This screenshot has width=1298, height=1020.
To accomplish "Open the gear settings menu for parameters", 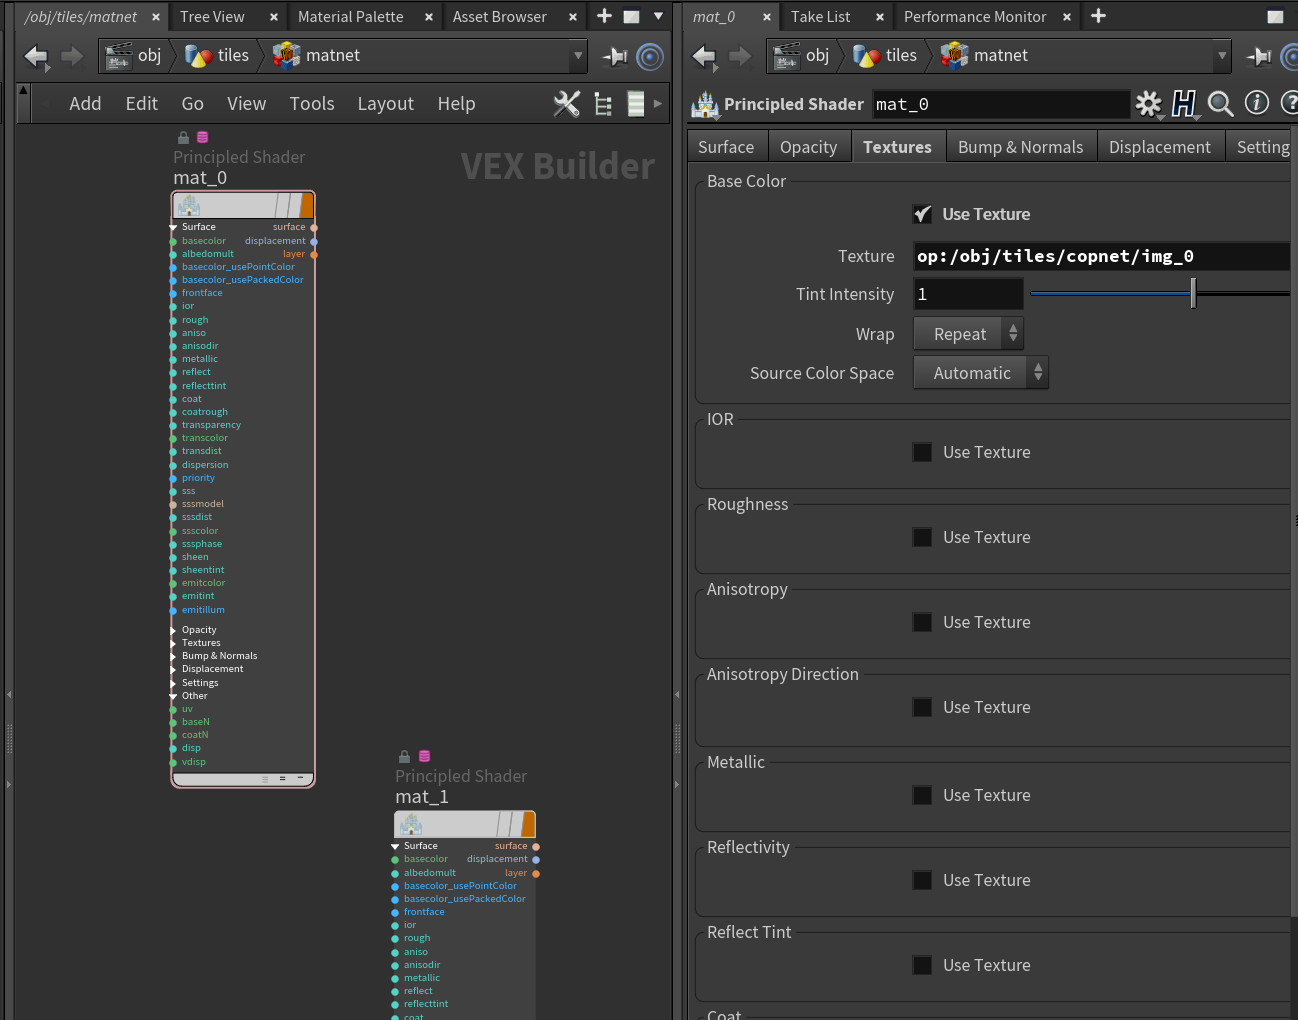I will (1148, 104).
